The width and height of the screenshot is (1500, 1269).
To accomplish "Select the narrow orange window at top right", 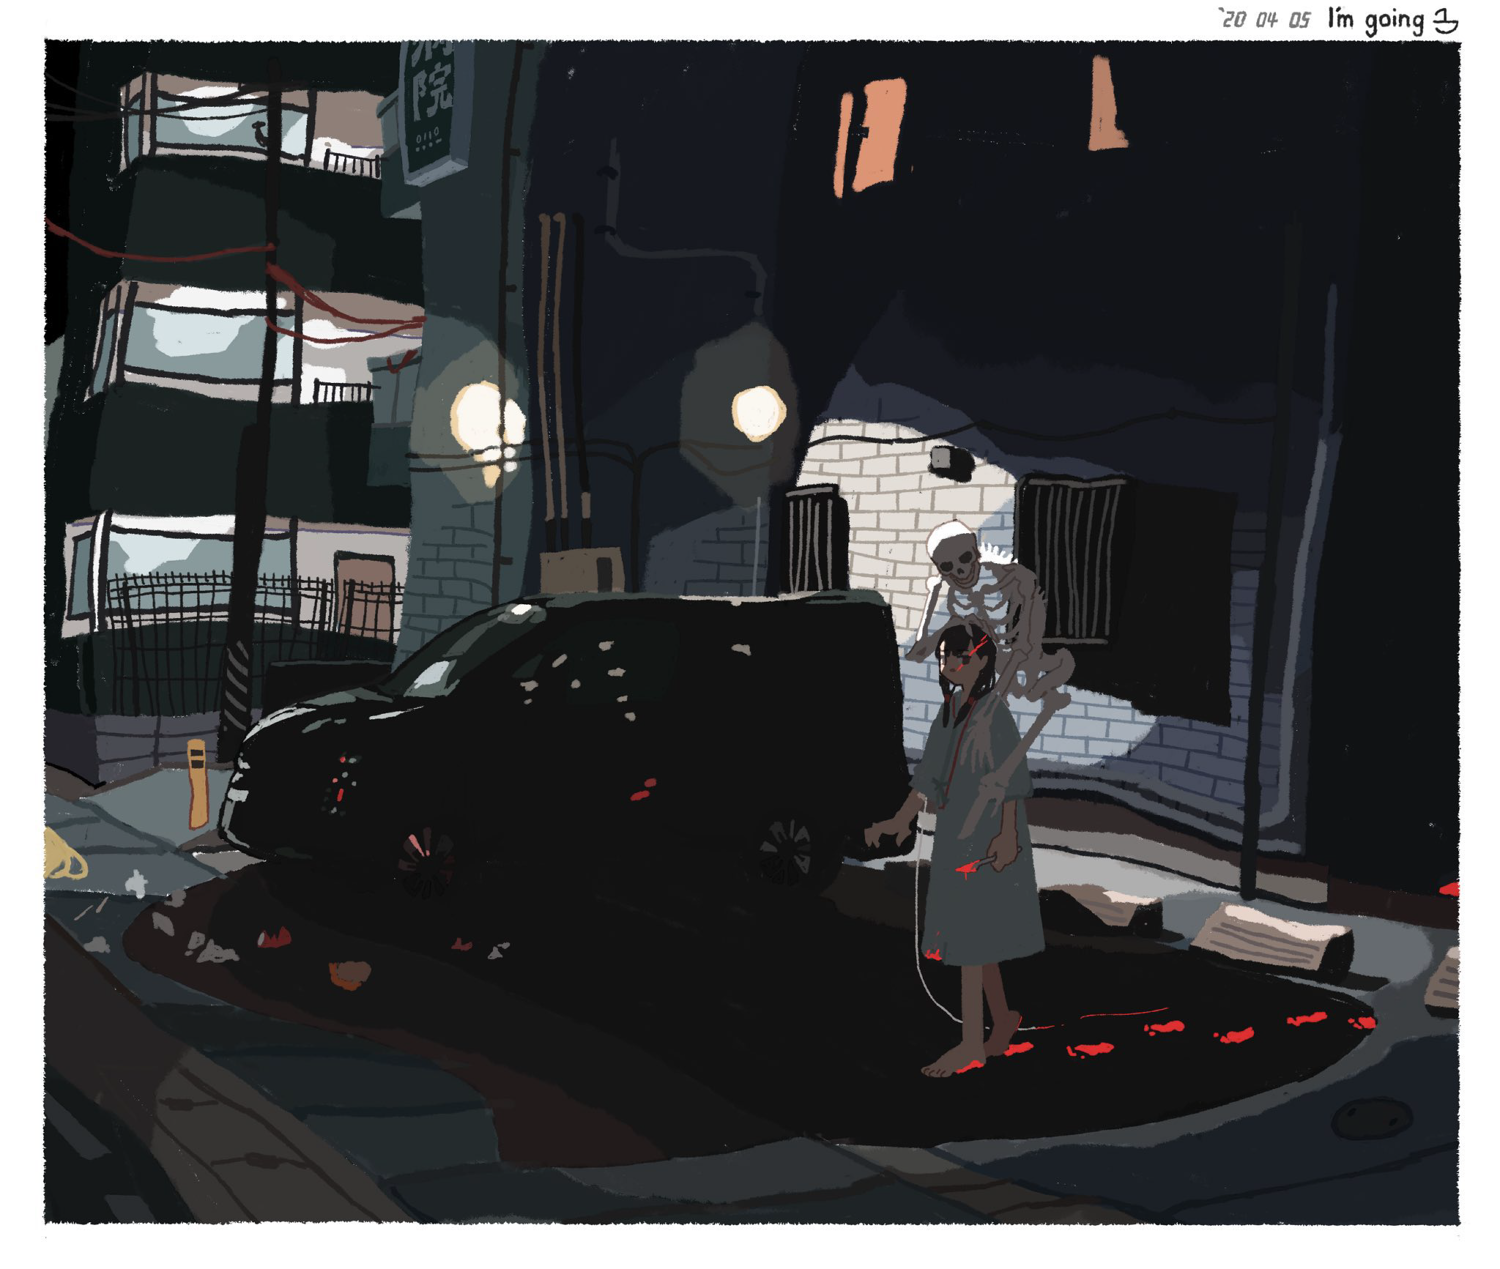I will click(x=1105, y=105).
